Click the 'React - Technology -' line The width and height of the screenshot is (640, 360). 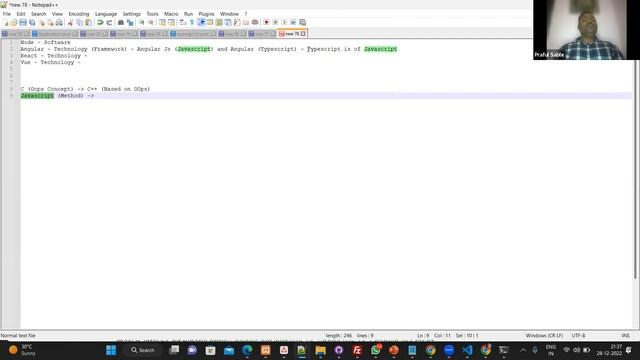(53, 56)
